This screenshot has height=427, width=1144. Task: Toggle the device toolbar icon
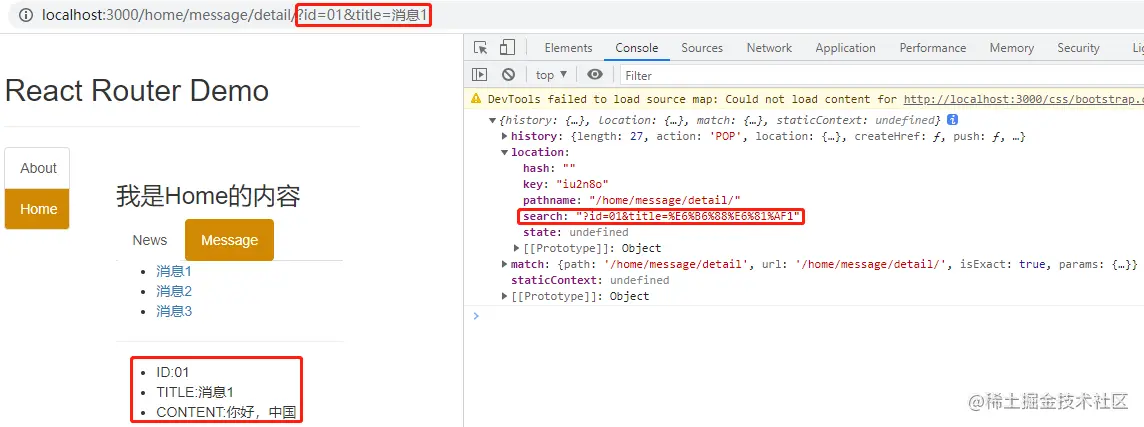click(507, 48)
